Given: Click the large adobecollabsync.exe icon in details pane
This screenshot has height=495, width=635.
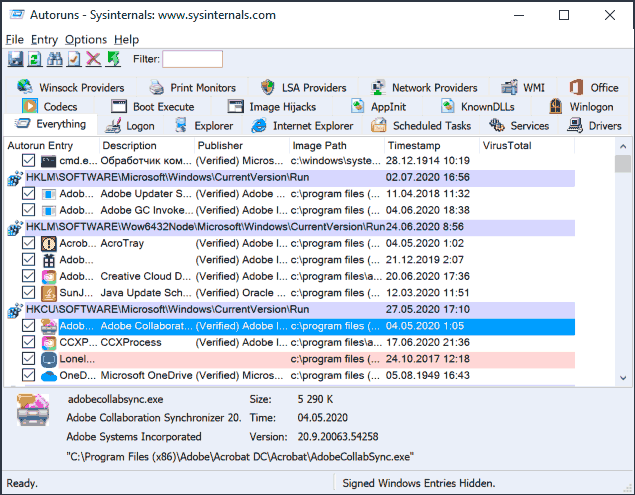Looking at the screenshot, I should [33, 410].
